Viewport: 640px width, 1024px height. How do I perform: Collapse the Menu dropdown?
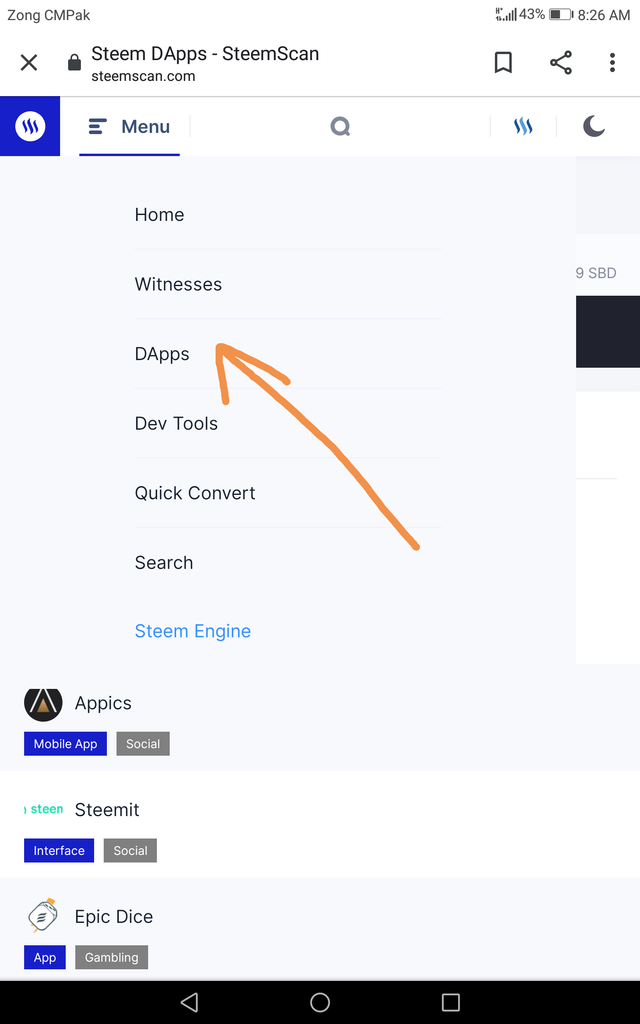coord(129,127)
